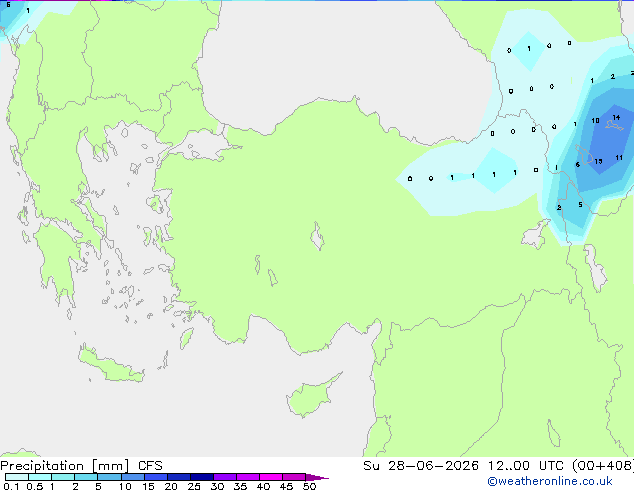Screen dimensions: 634x490
Task: Select the 5–10 mm legend swatch
Action: coord(109,477)
